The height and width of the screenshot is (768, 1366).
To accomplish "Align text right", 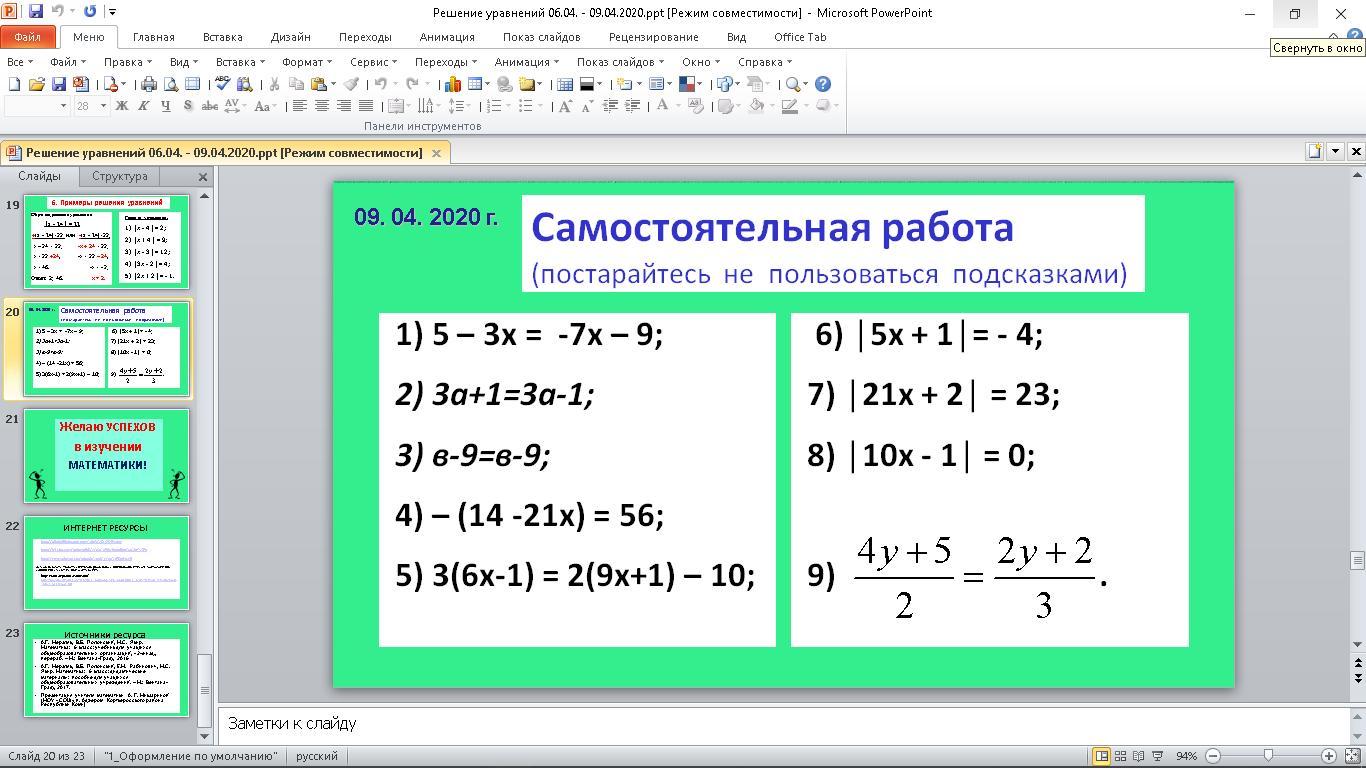I will pyautogui.click(x=343, y=106).
